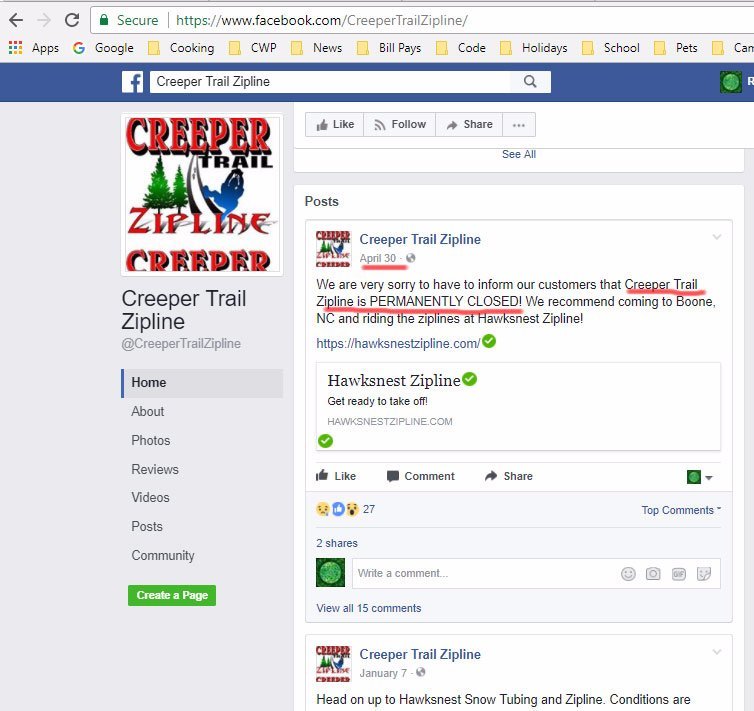Open the Cooking bookmarks folder
The height and width of the screenshot is (711, 754).
pyautogui.click(x=181, y=48)
